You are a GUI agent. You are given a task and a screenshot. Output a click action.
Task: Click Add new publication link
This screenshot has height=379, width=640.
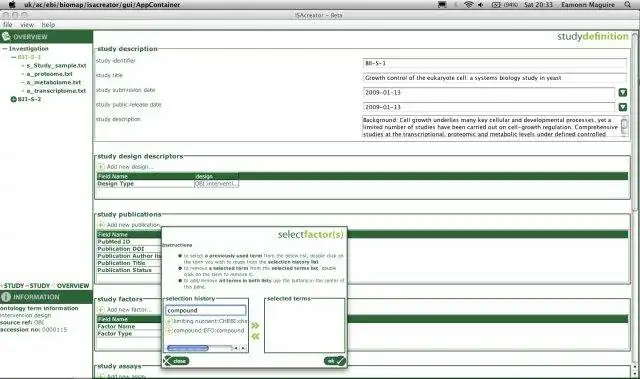pos(133,225)
